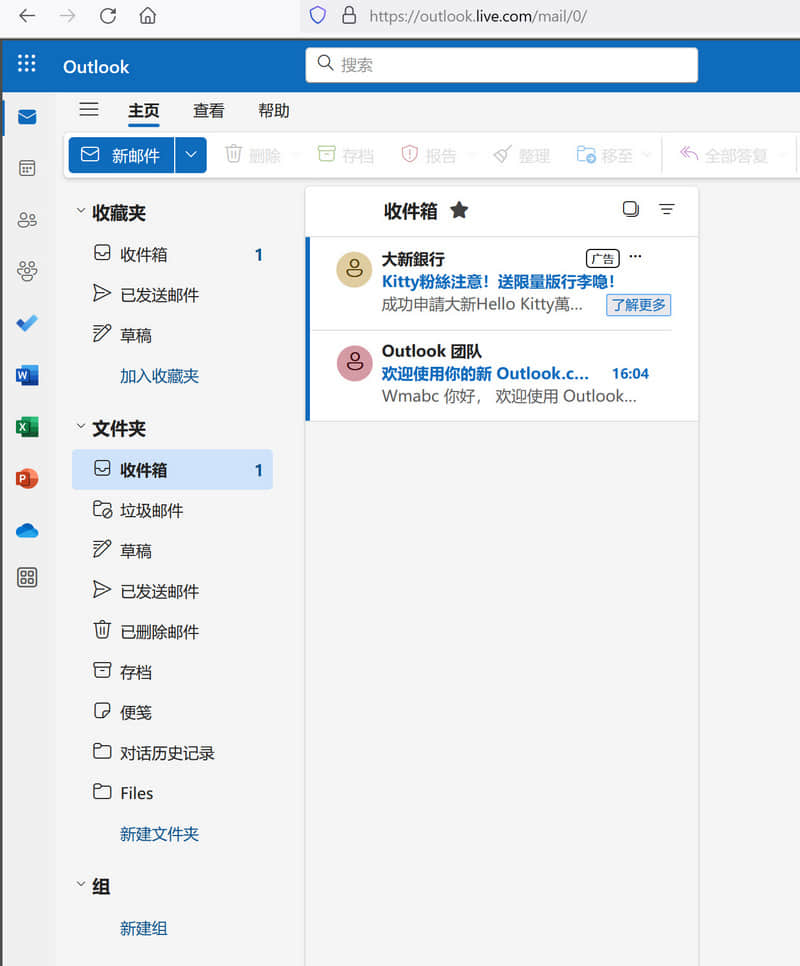Click the select messages icon in list header
This screenshot has height=966, width=800.
pyautogui.click(x=631, y=209)
